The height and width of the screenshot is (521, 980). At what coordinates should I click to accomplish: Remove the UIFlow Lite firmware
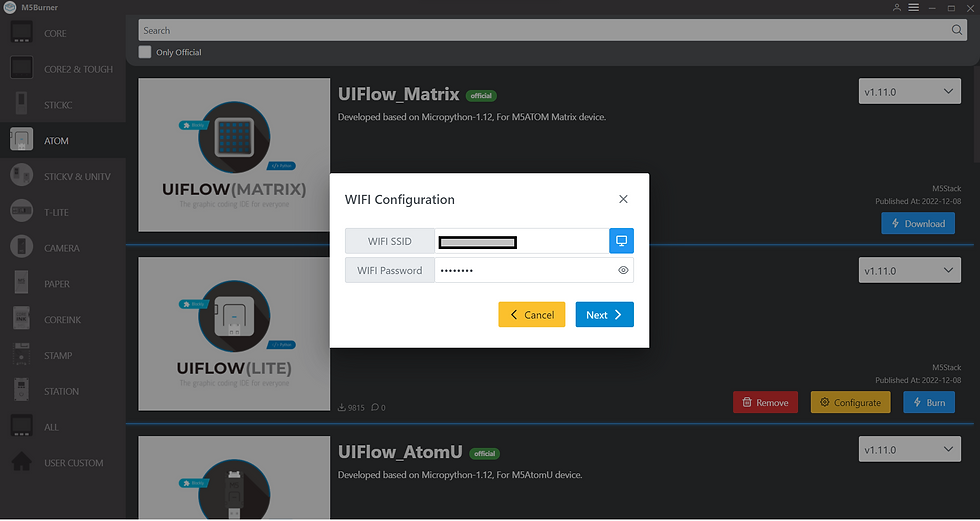[765, 402]
